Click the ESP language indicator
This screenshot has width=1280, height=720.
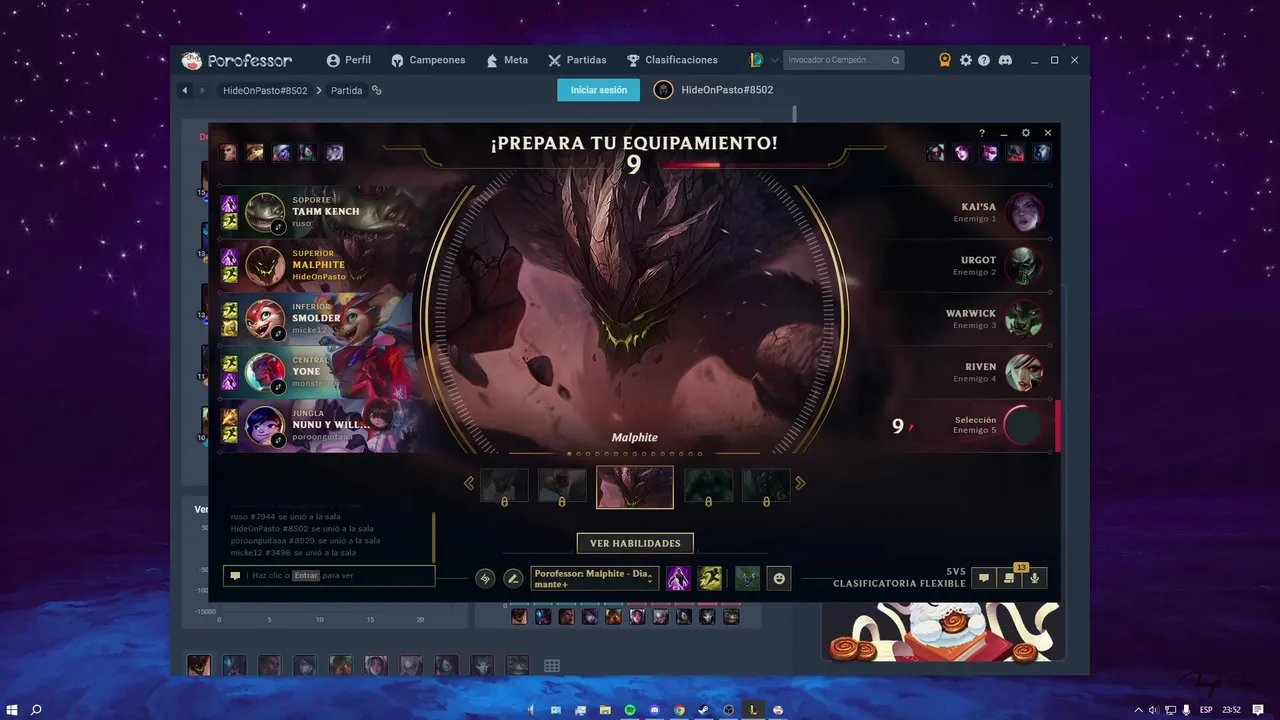pyautogui.click(x=1206, y=710)
